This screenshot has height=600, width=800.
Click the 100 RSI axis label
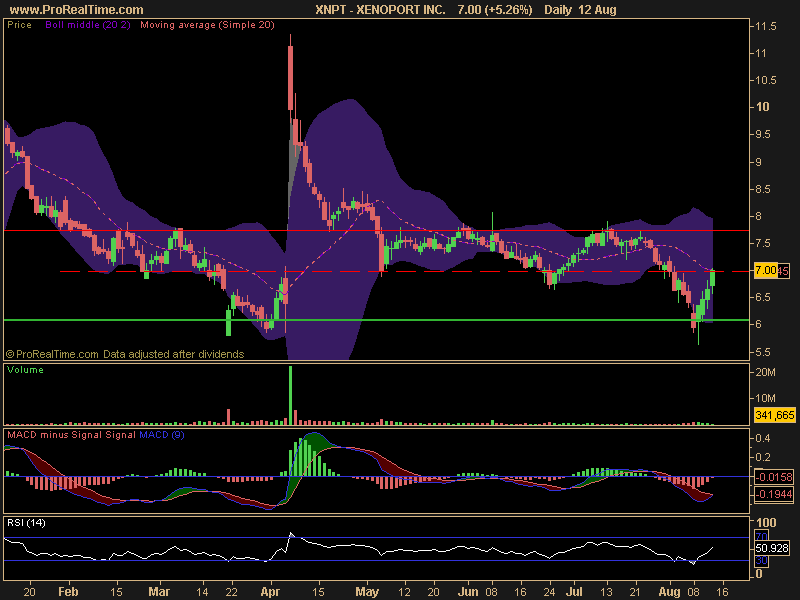pos(766,522)
